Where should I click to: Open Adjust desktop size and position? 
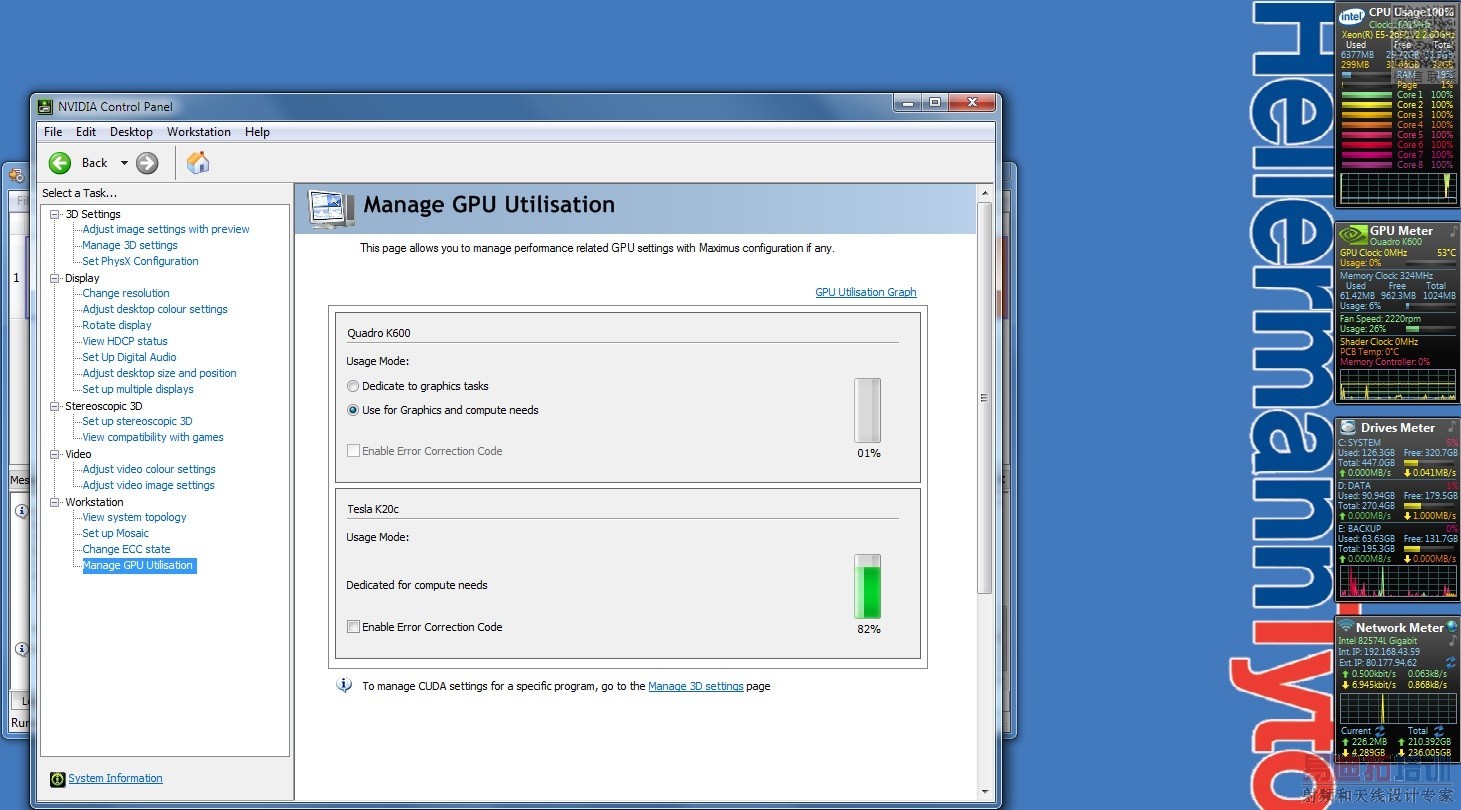coord(159,373)
